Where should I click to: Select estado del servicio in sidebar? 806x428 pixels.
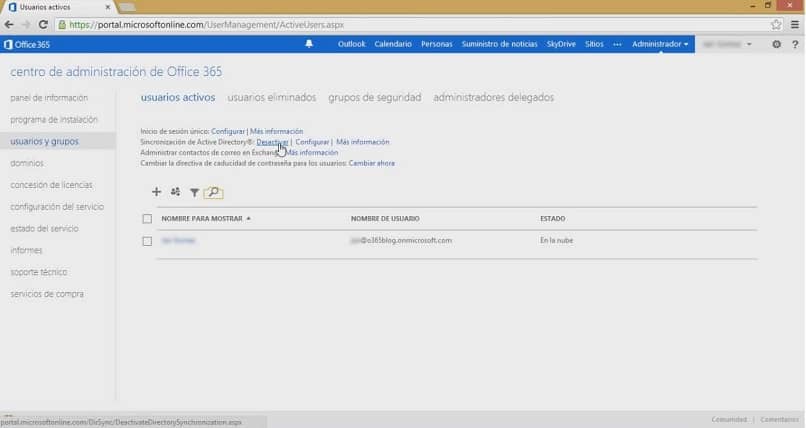coord(44,228)
